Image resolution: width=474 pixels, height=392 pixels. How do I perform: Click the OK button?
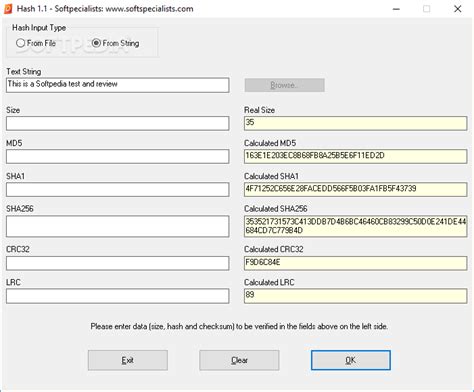pos(351,360)
